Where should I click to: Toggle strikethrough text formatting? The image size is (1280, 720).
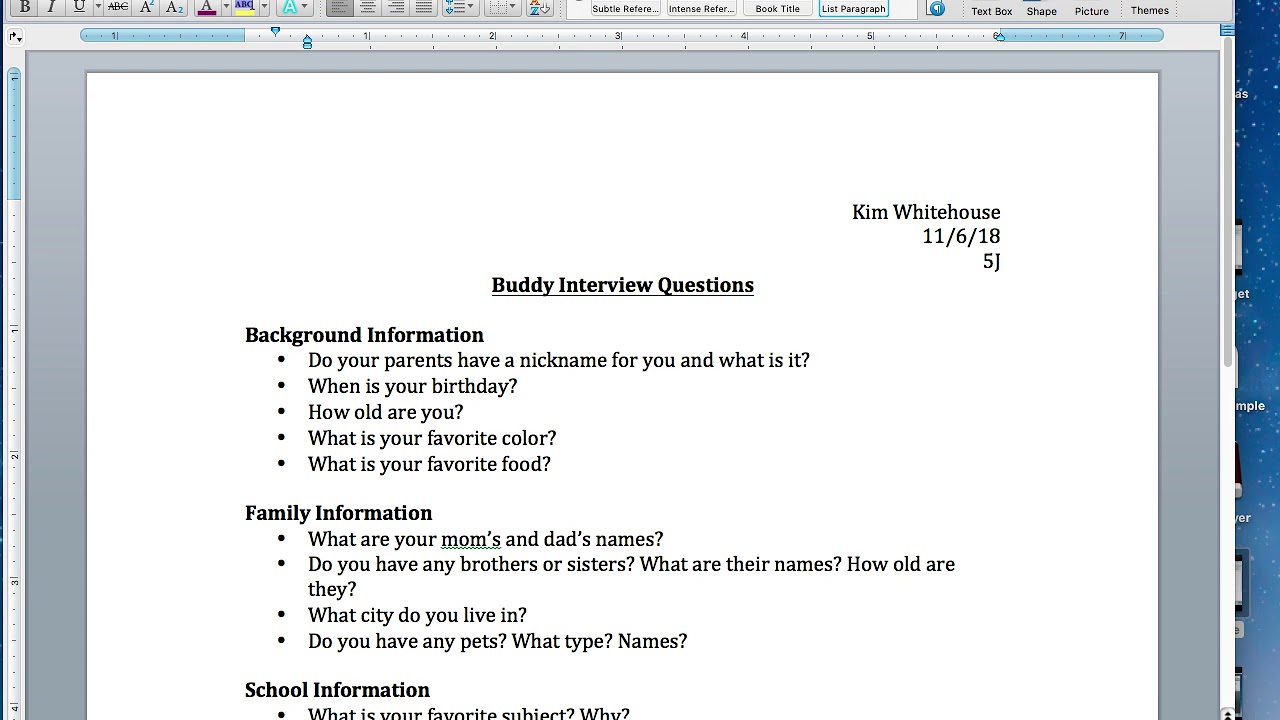(118, 7)
